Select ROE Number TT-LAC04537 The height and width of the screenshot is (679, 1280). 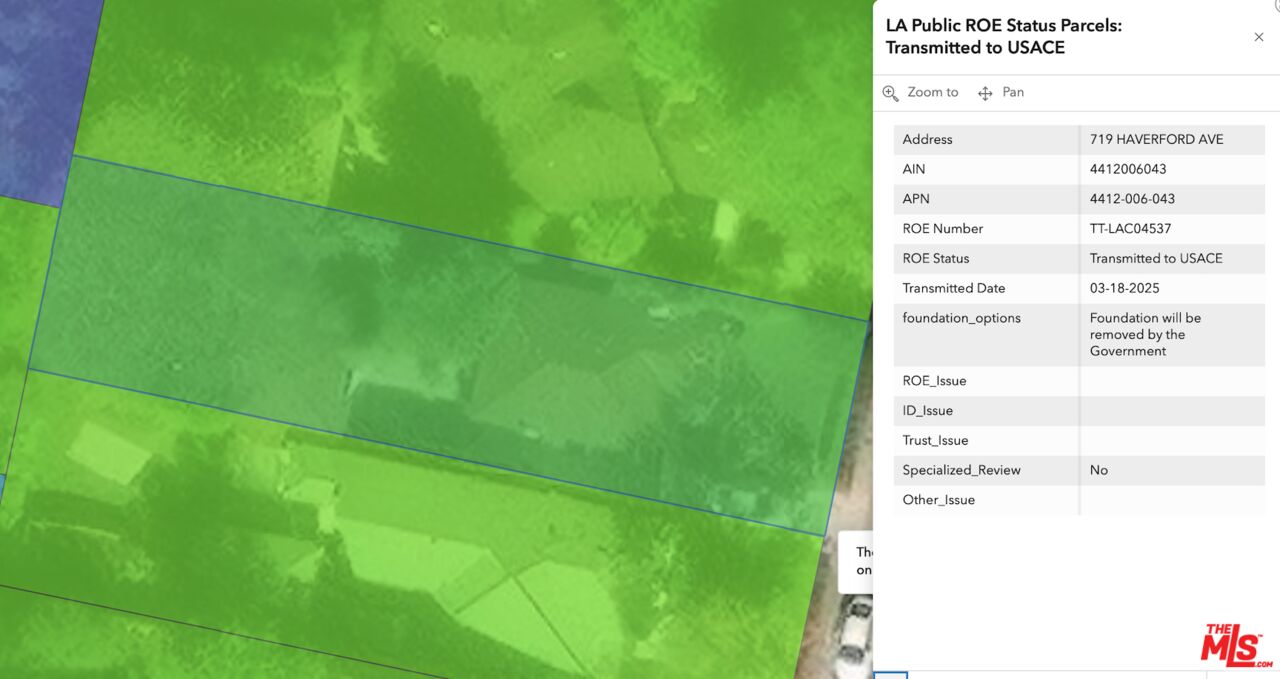(1130, 229)
